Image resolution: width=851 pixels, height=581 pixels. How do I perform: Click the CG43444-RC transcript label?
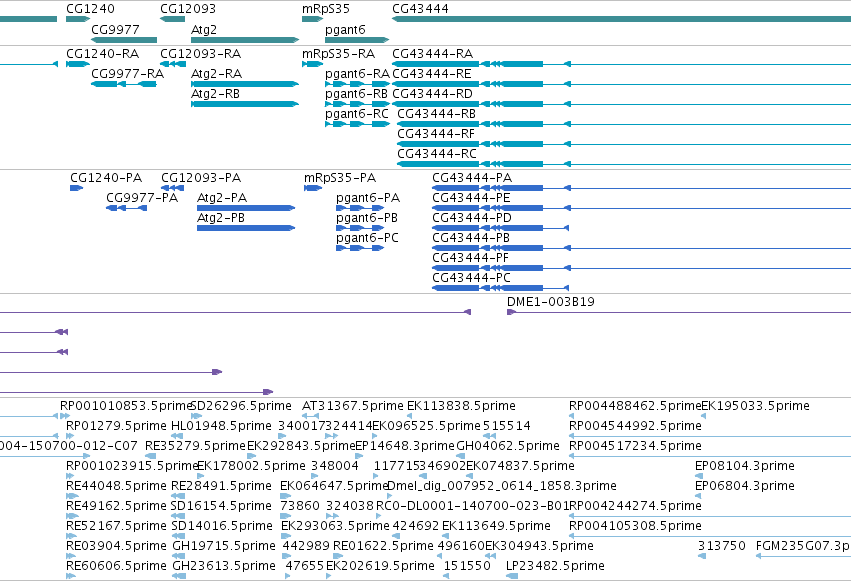coord(437,154)
